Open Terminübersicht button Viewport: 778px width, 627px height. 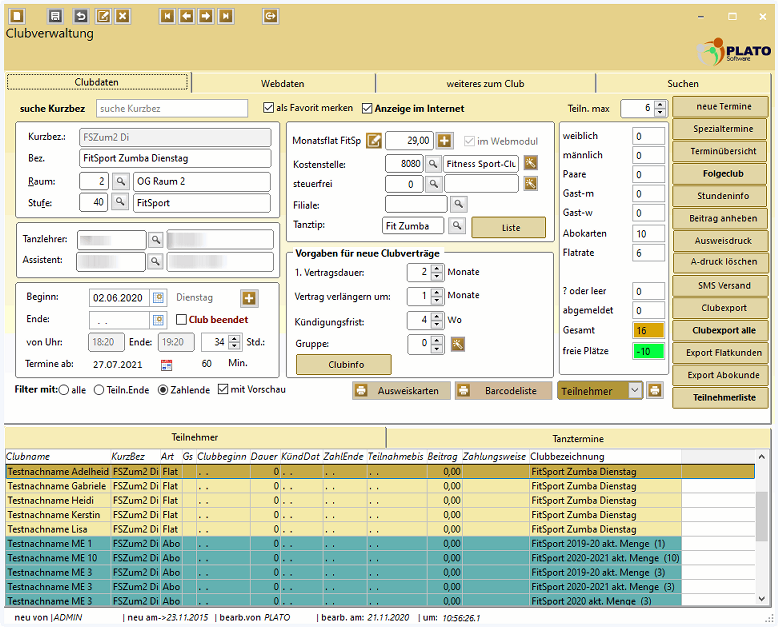point(720,151)
